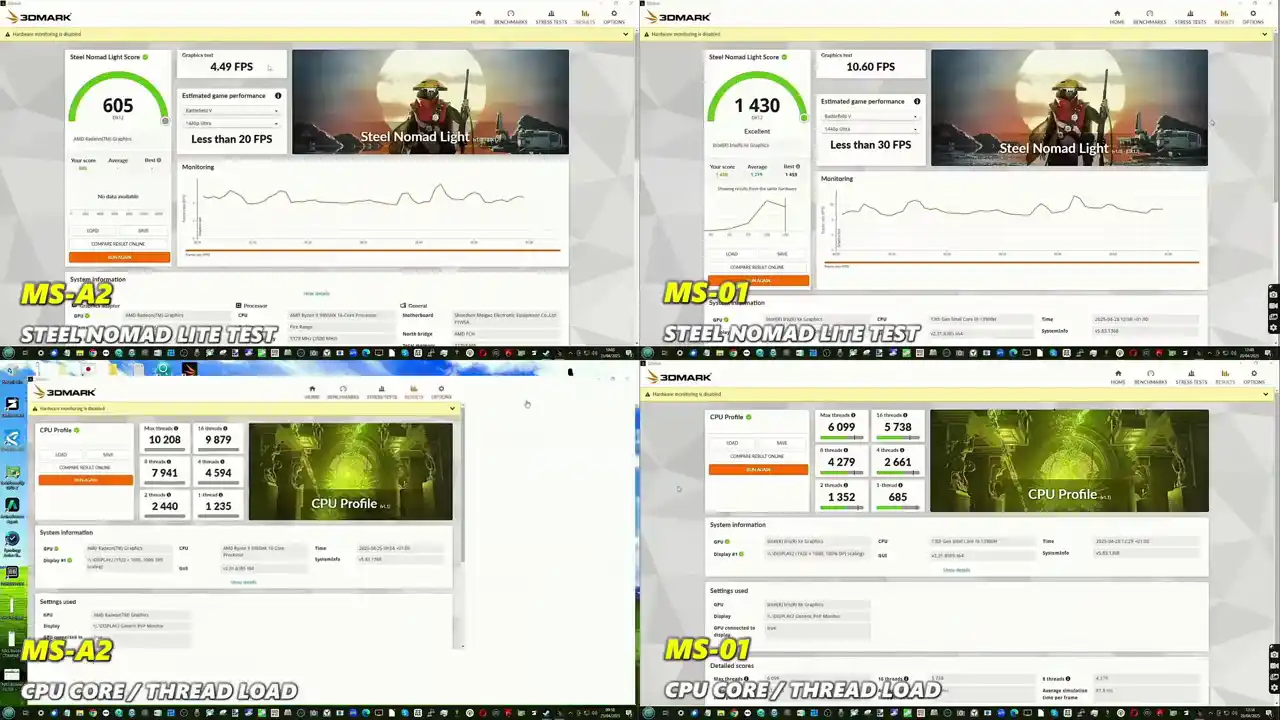The height and width of the screenshot is (720, 1280).
Task: Click orange Run Again in 10 208 CPU Profile window
Action: click(x=86, y=480)
